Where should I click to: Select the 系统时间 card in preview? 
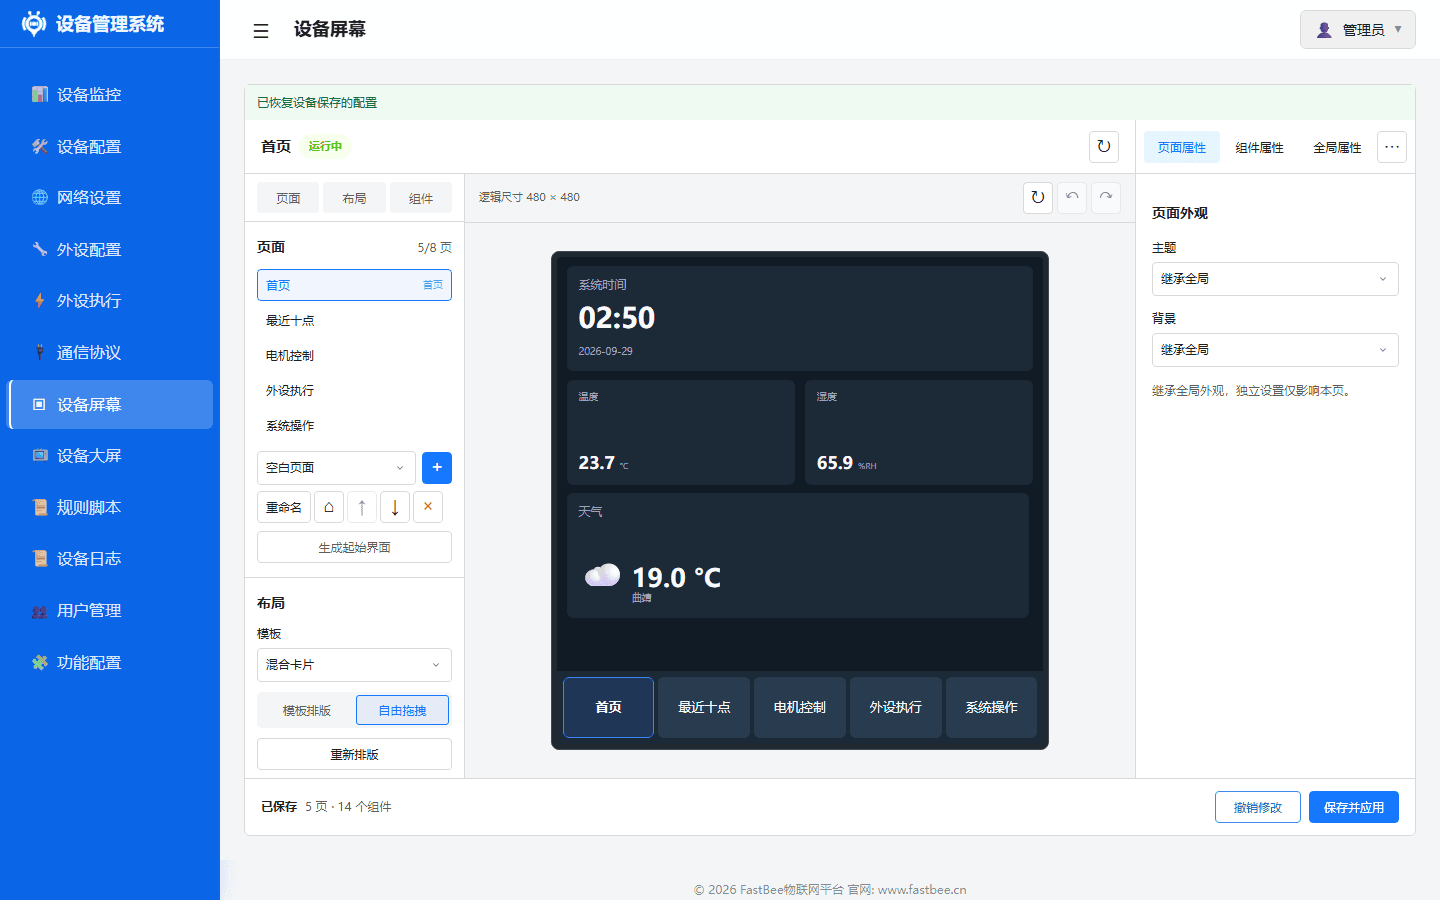click(x=800, y=318)
